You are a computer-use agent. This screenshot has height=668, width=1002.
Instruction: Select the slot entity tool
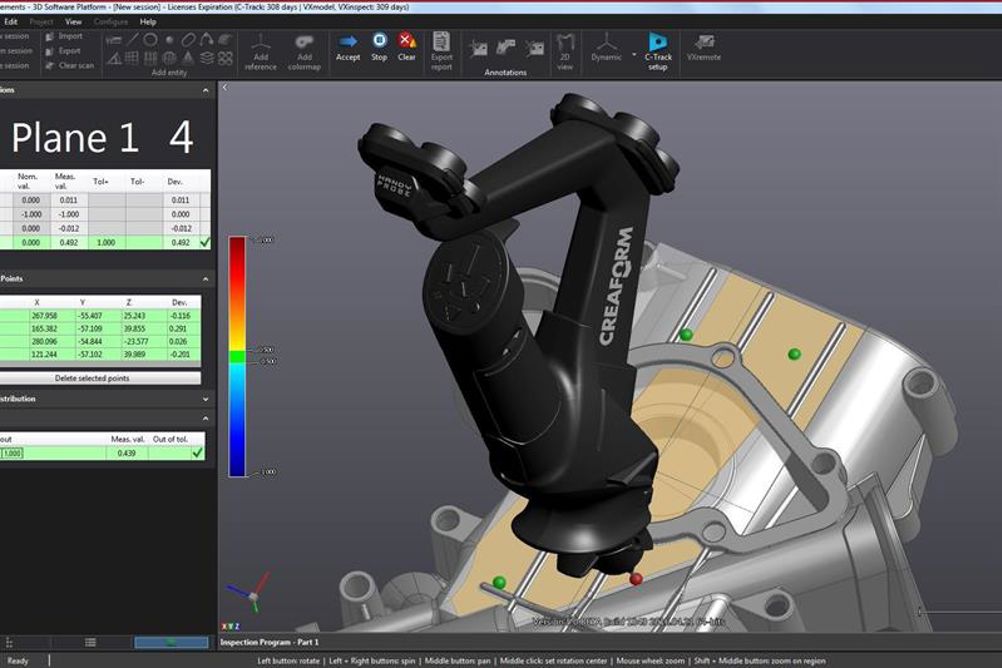[x=188, y=40]
